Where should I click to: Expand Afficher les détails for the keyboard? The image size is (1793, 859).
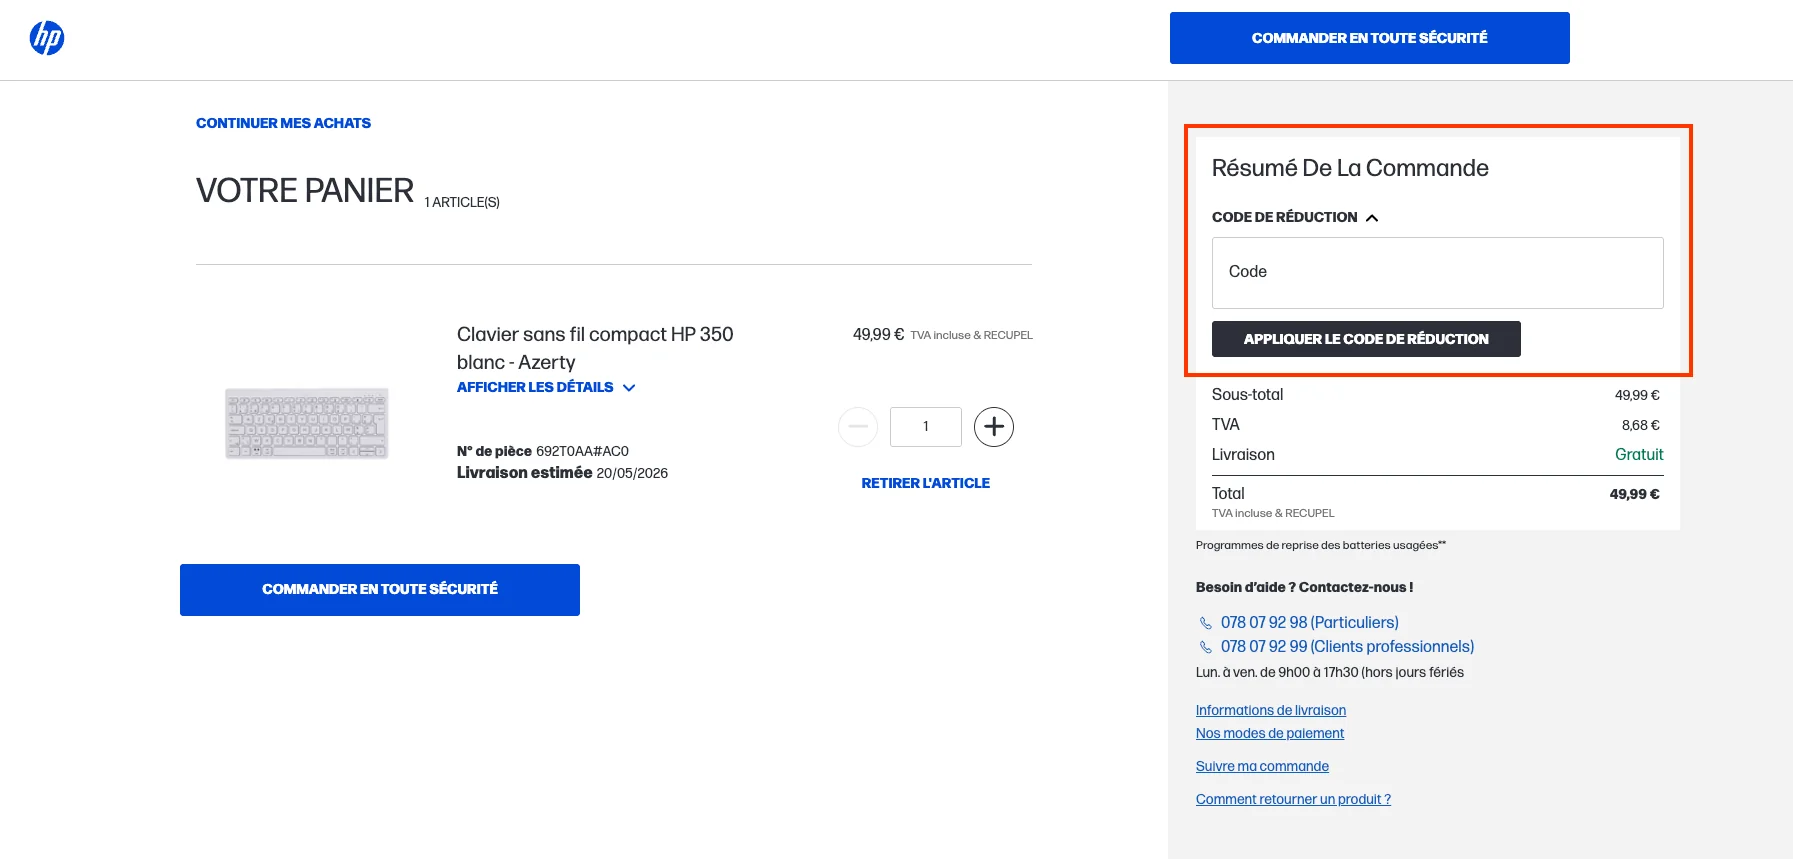pos(546,387)
